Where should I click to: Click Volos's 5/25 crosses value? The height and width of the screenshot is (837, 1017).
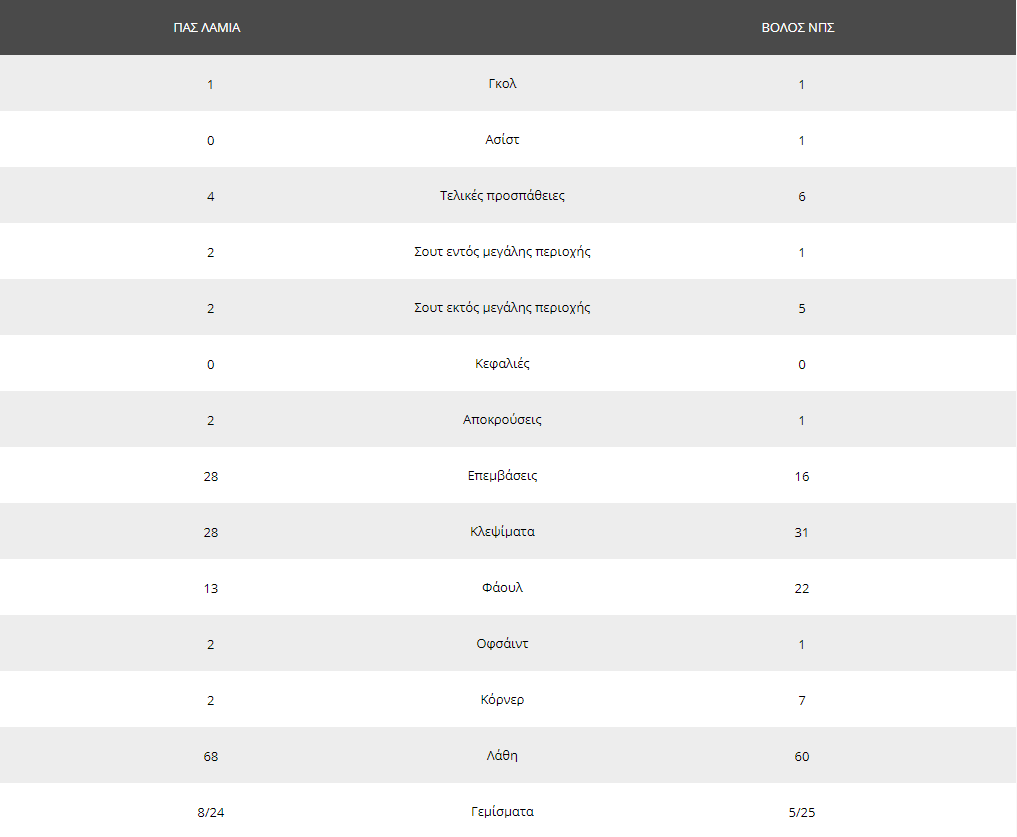click(802, 812)
